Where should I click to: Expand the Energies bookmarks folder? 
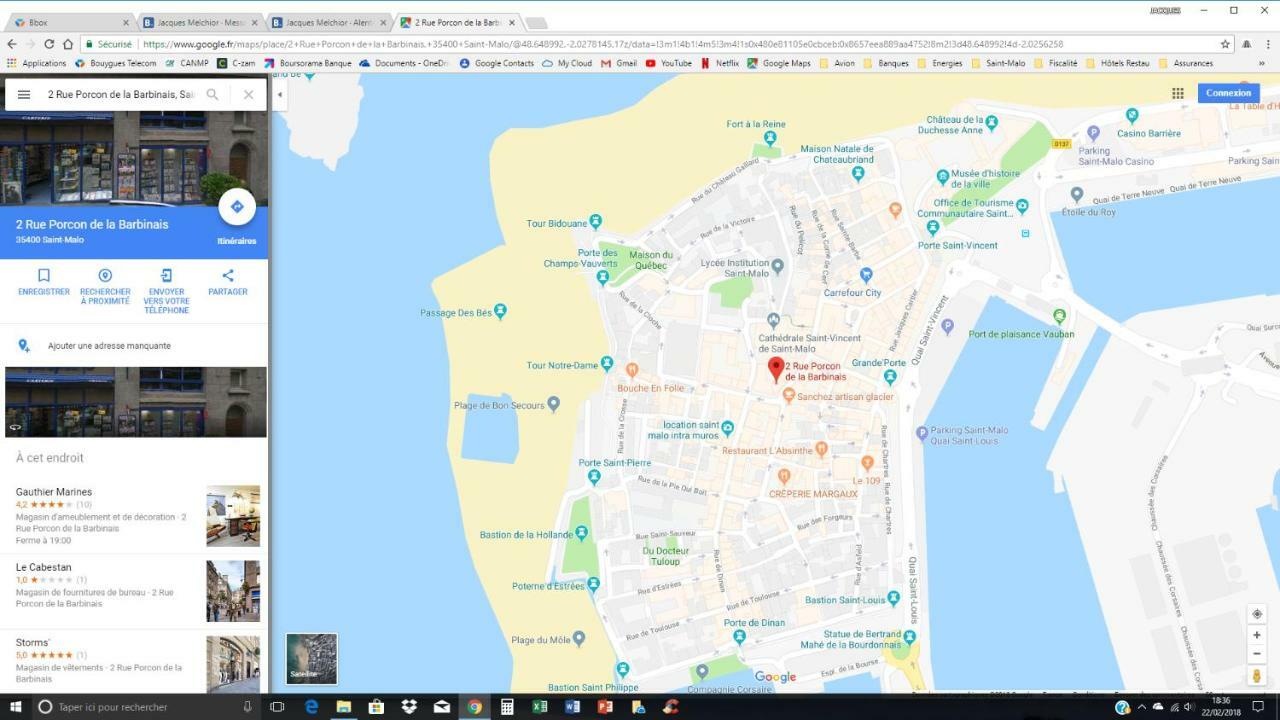[x=939, y=63]
